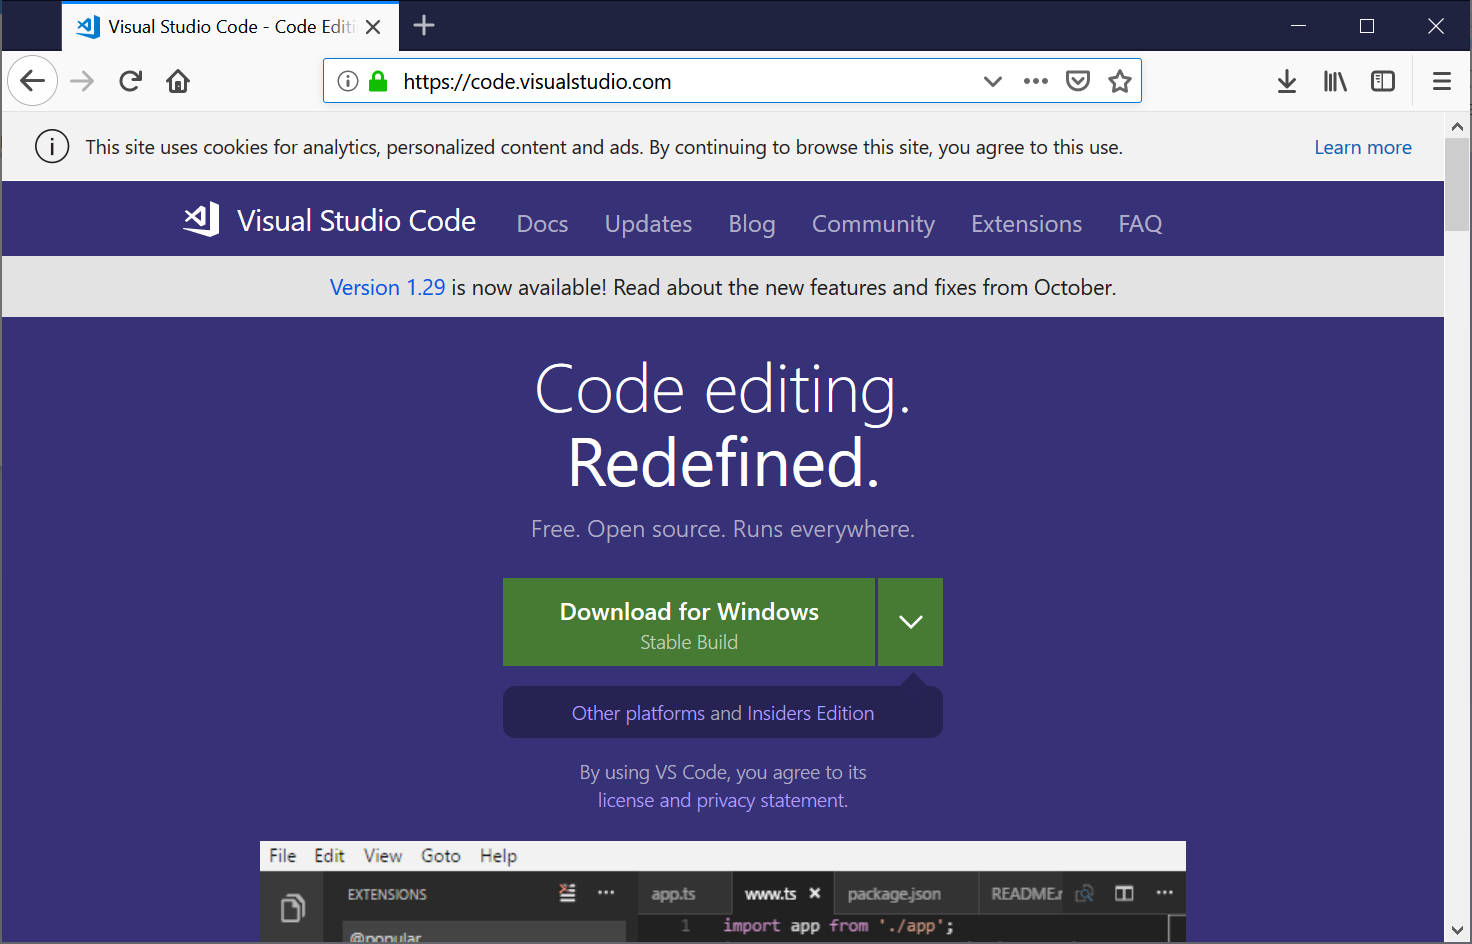Open the Extensions navigation item
Image resolution: width=1472 pixels, height=944 pixels.
coord(1026,224)
